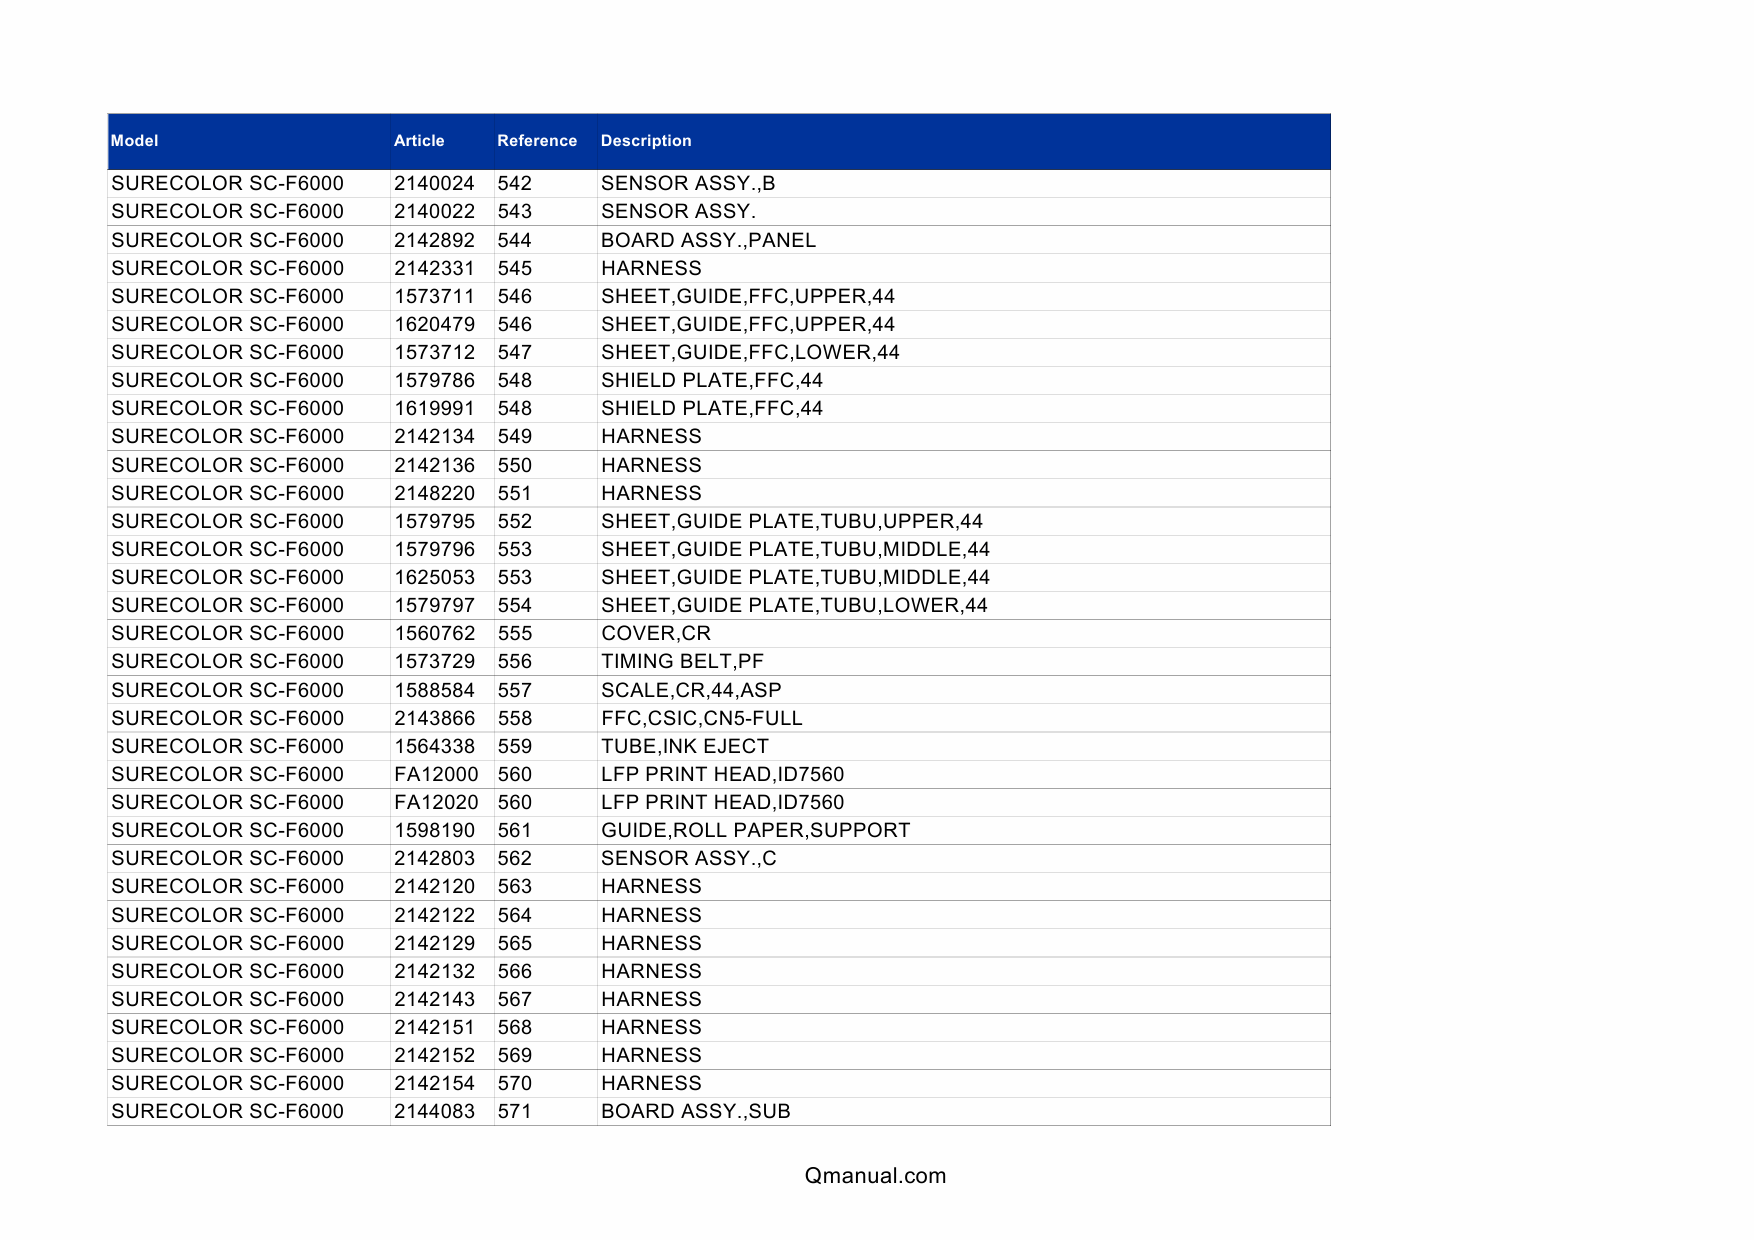
Task: Click the Model column header
Action: (135, 141)
